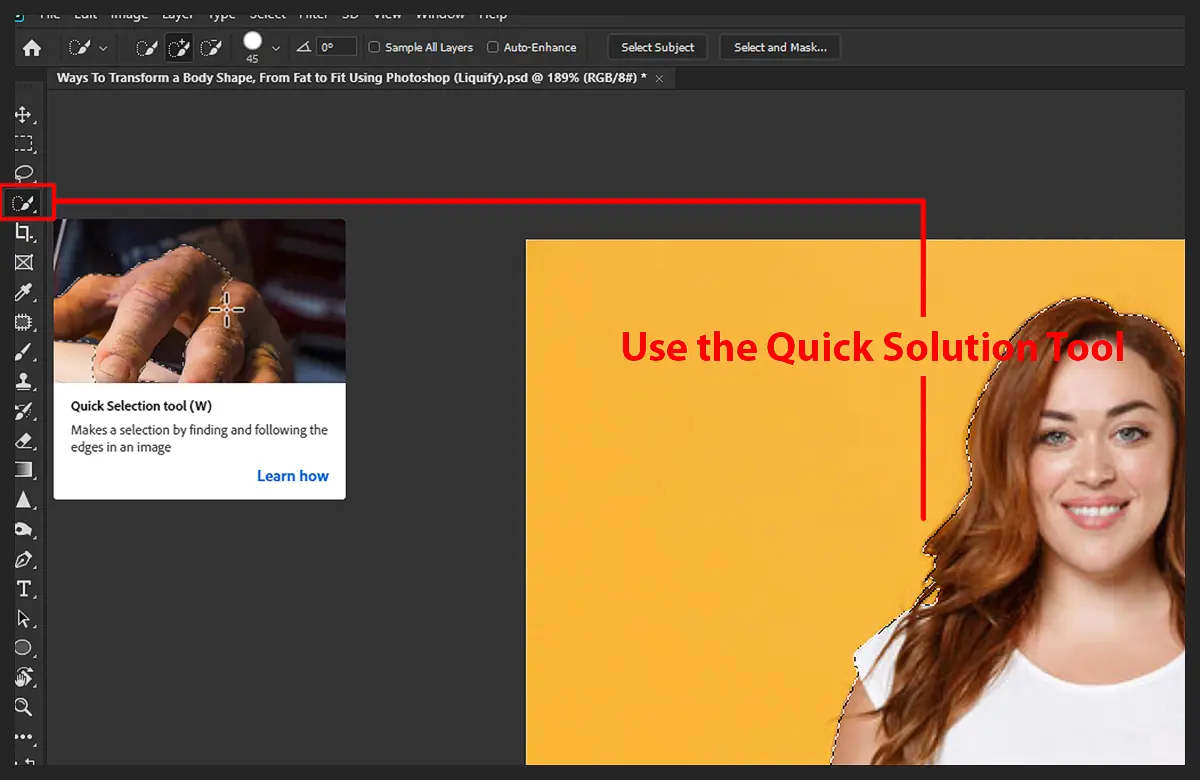Enable Auto-Enhance

click(493, 47)
